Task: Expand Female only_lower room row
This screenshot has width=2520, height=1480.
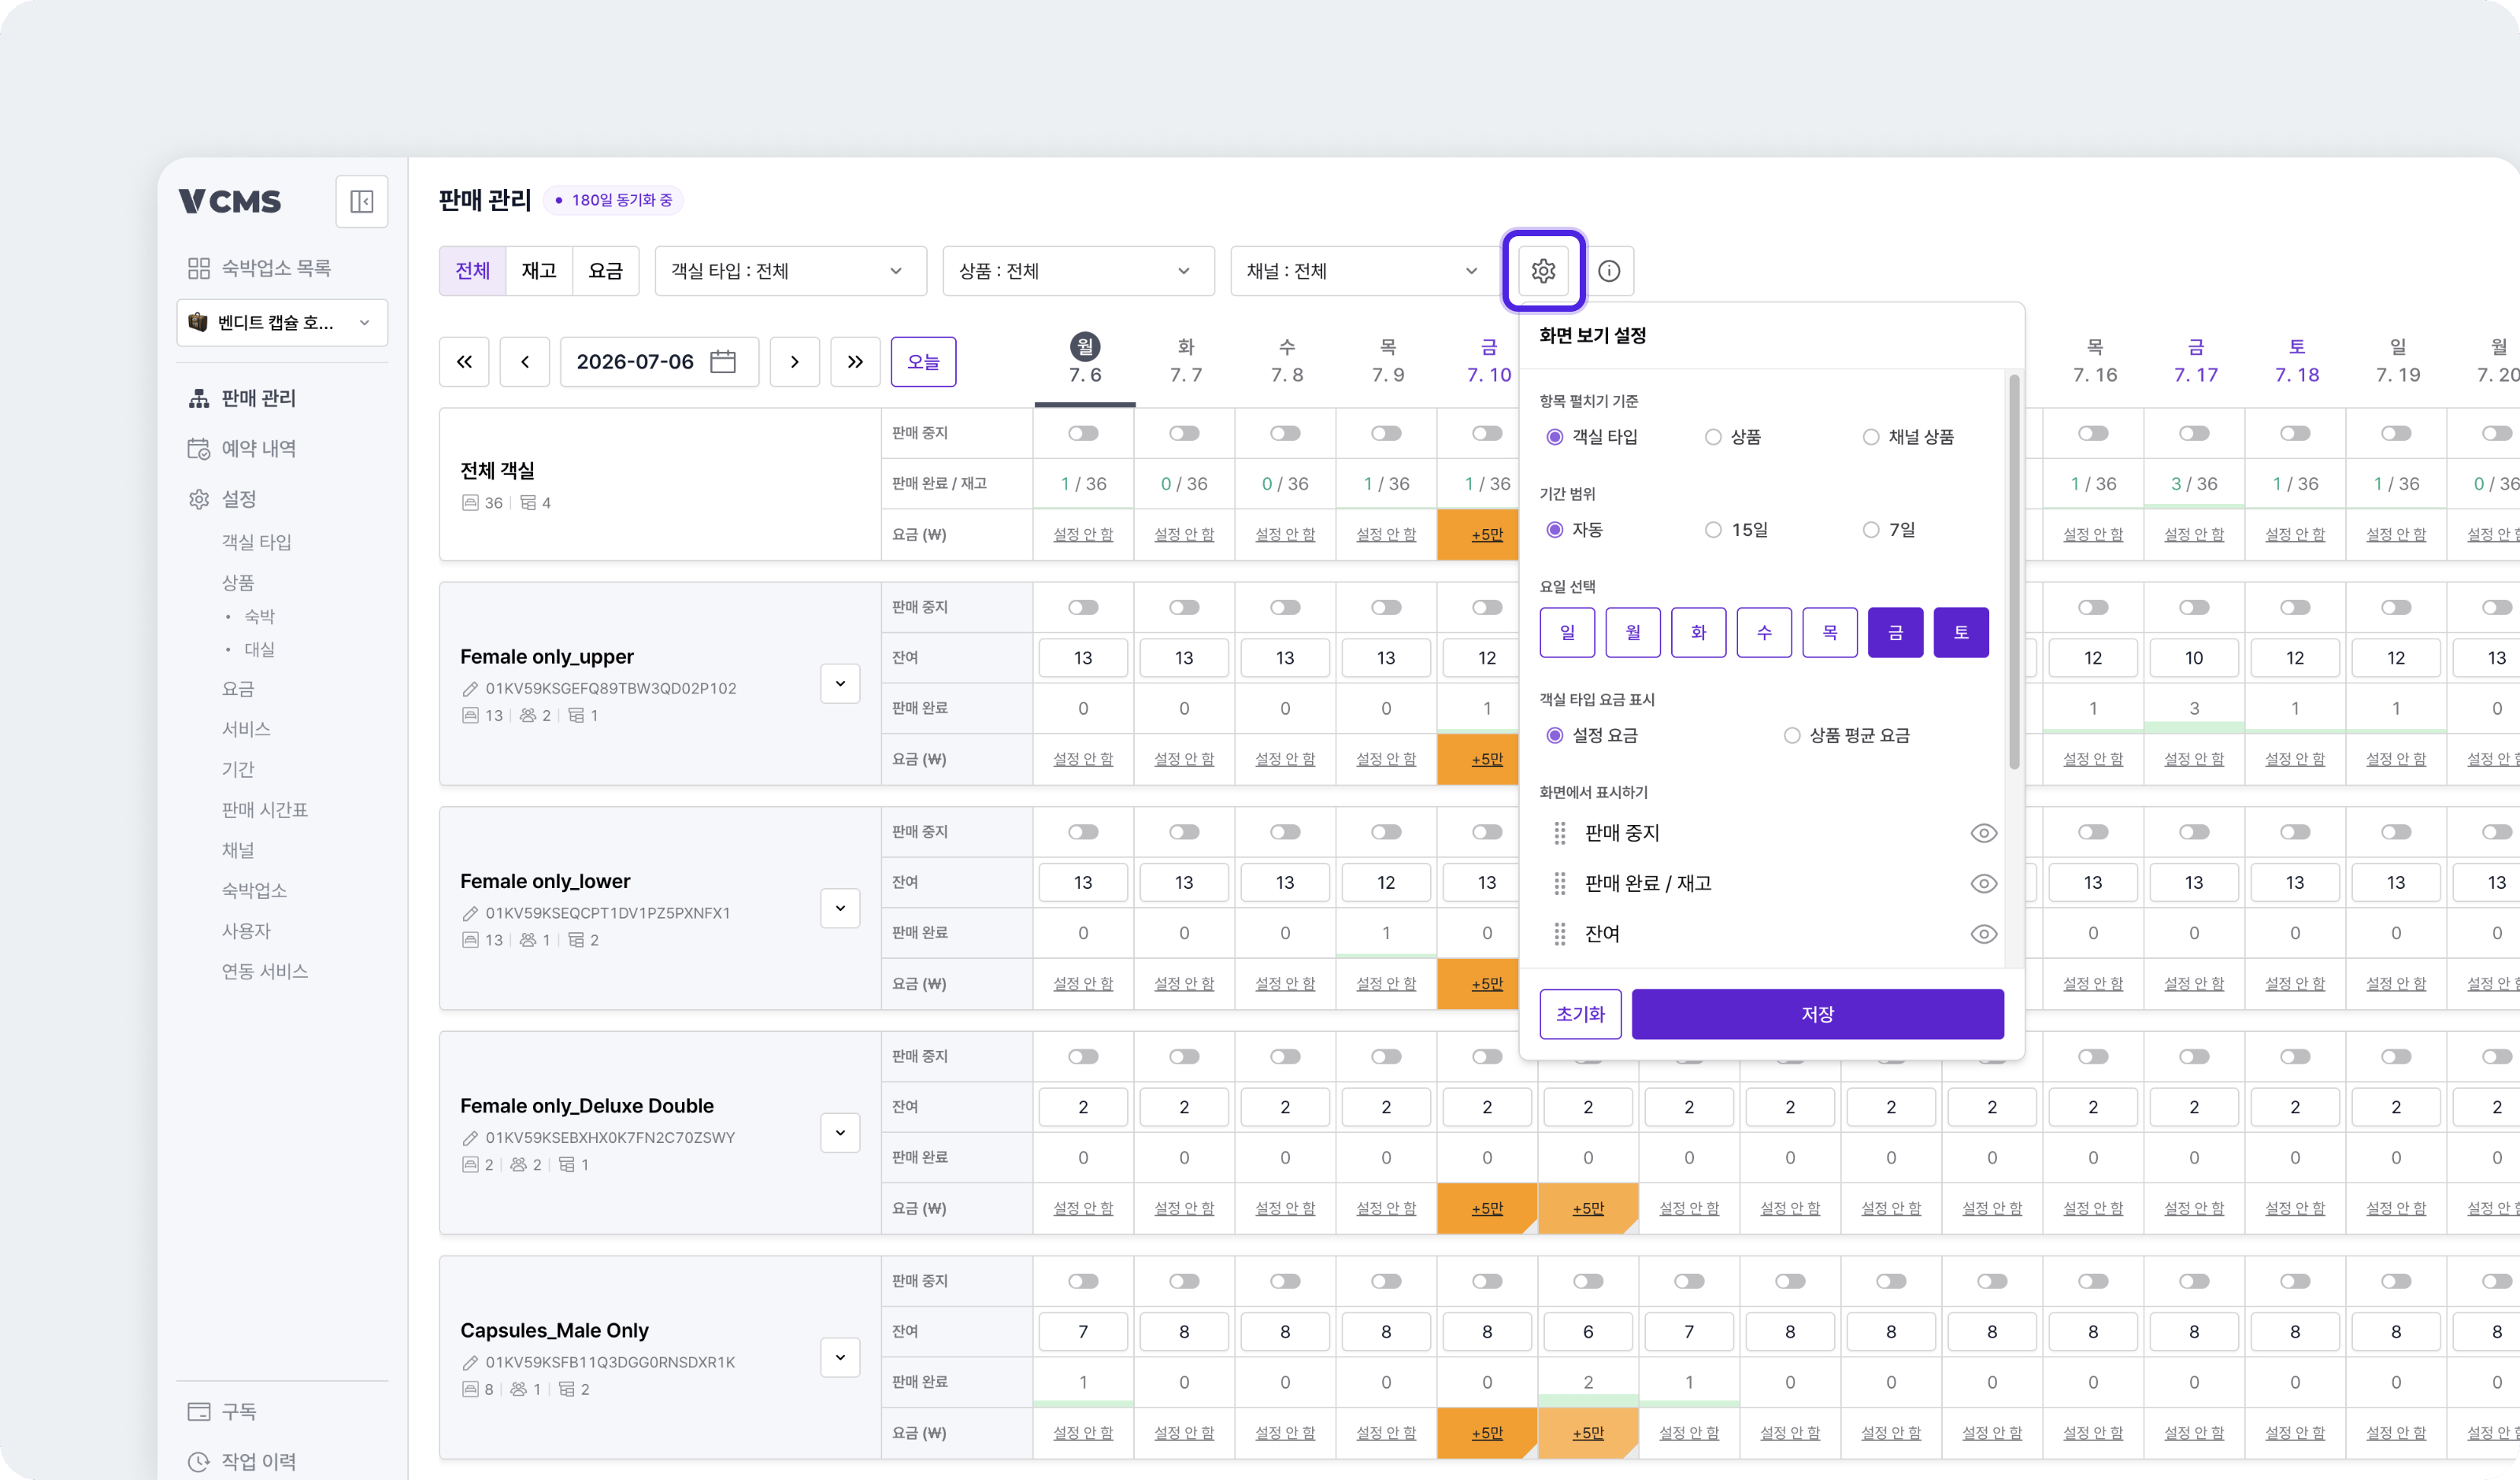Action: (840, 908)
